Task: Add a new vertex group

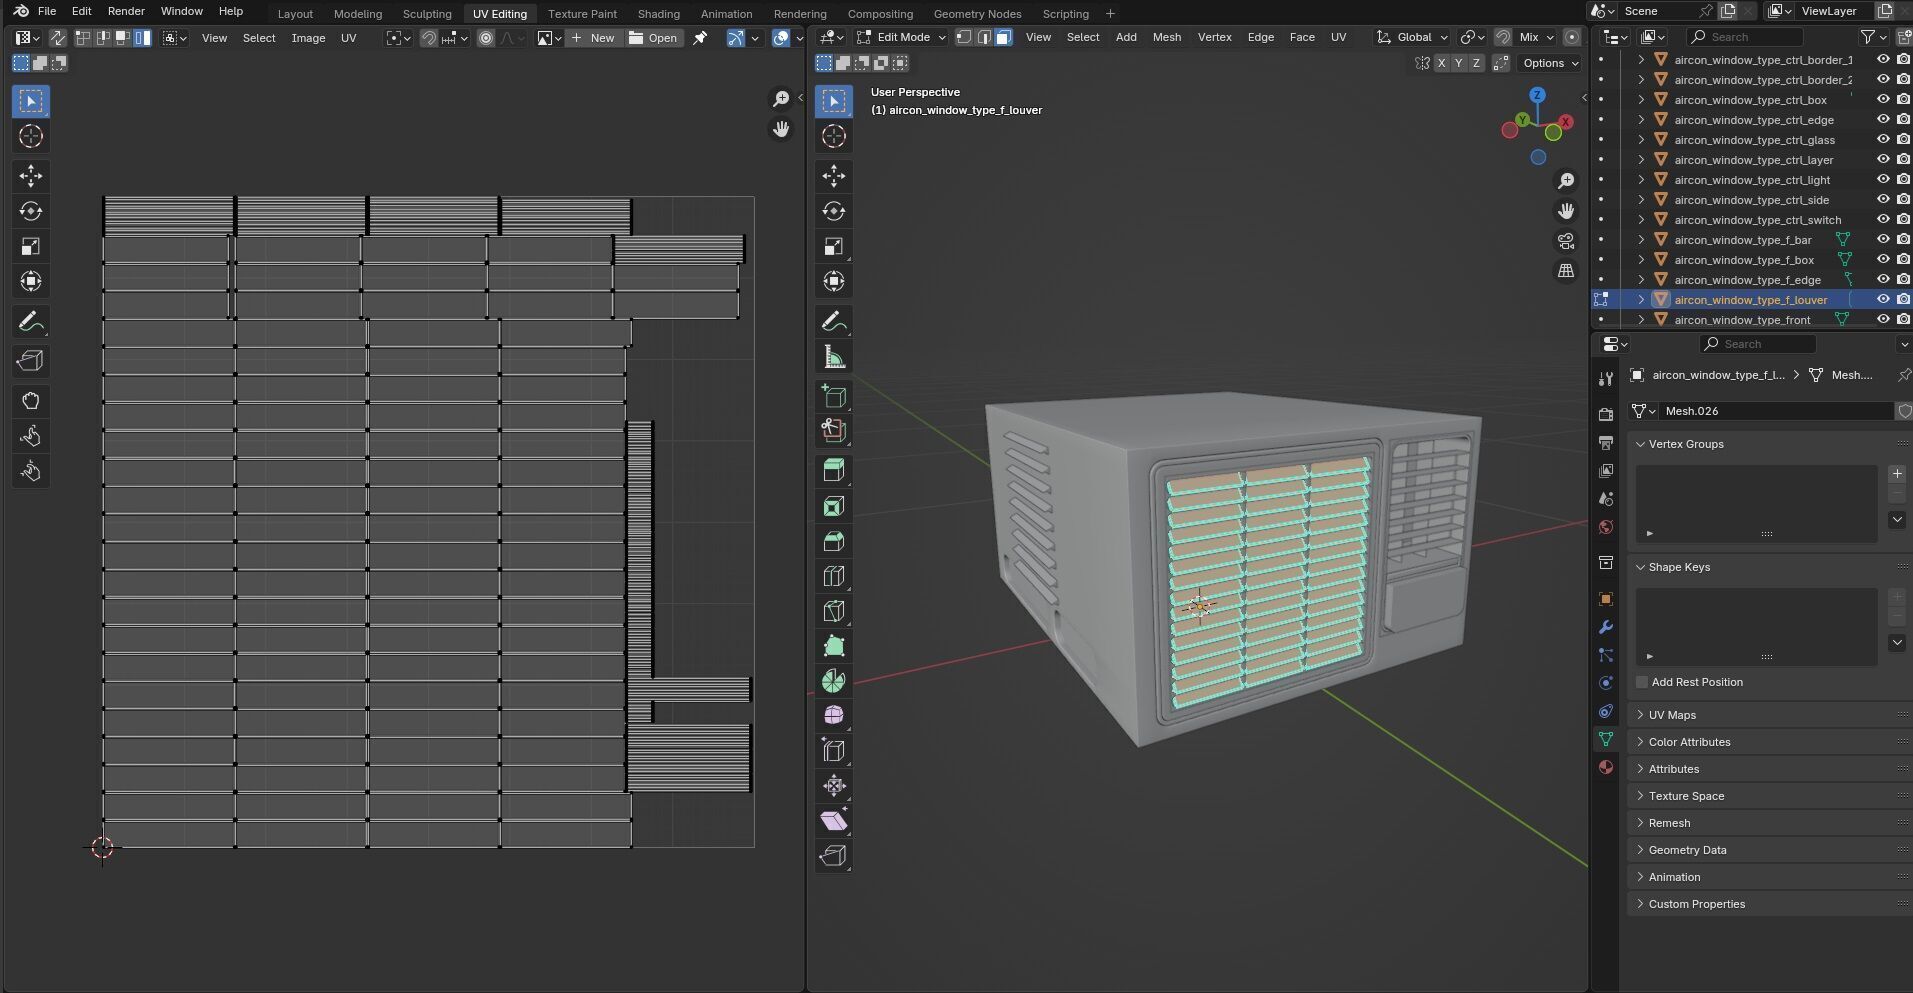Action: (x=1897, y=474)
